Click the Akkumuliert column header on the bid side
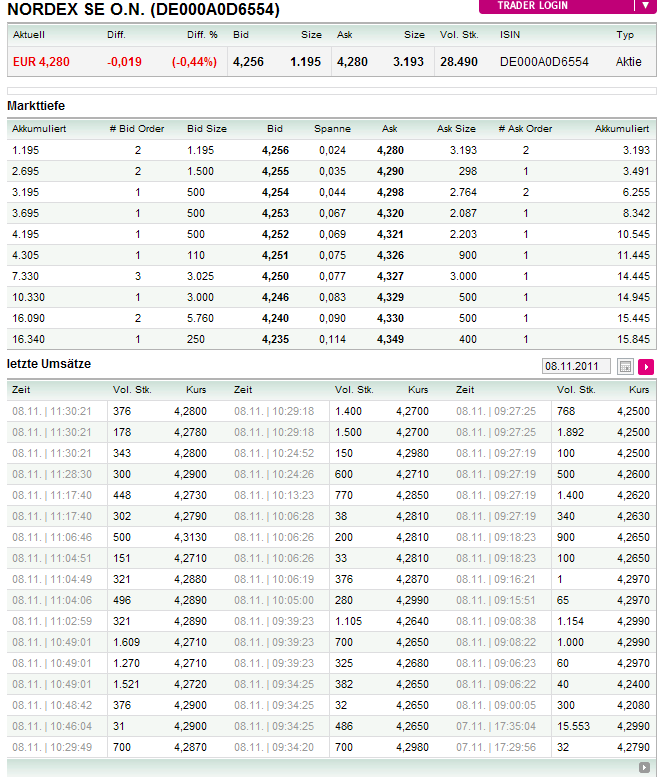Image resolution: width=663 pixels, height=777 pixels. (39, 129)
